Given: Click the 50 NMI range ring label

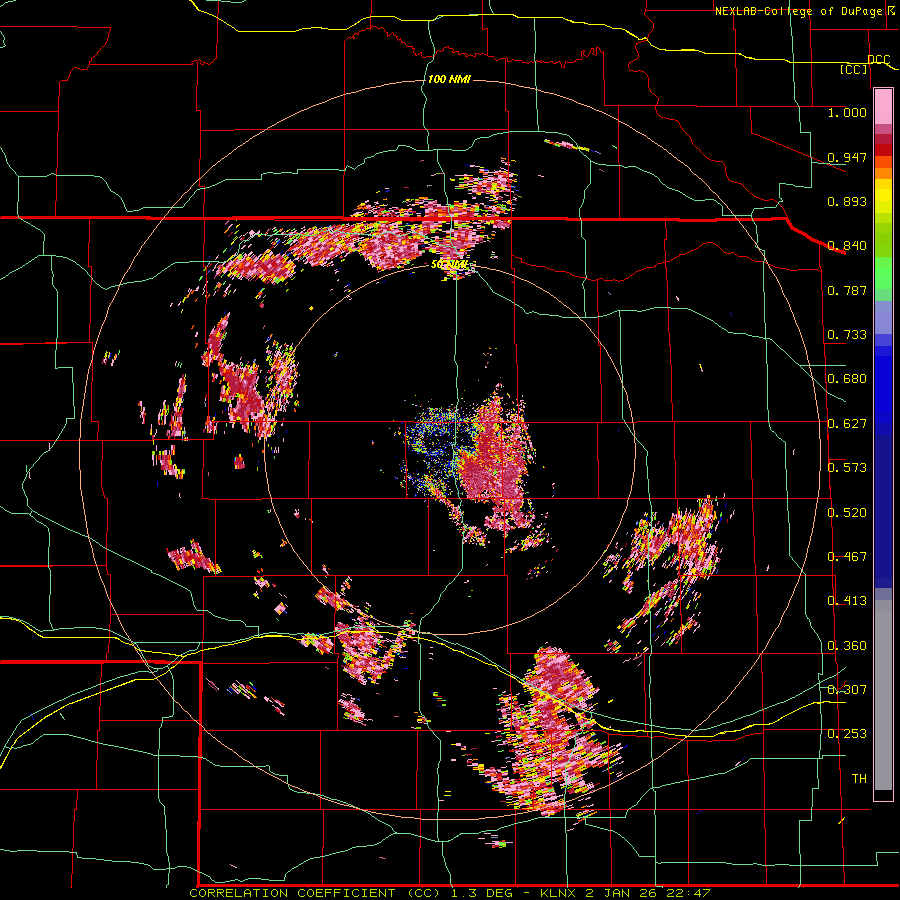Looking at the screenshot, I should tap(449, 265).
